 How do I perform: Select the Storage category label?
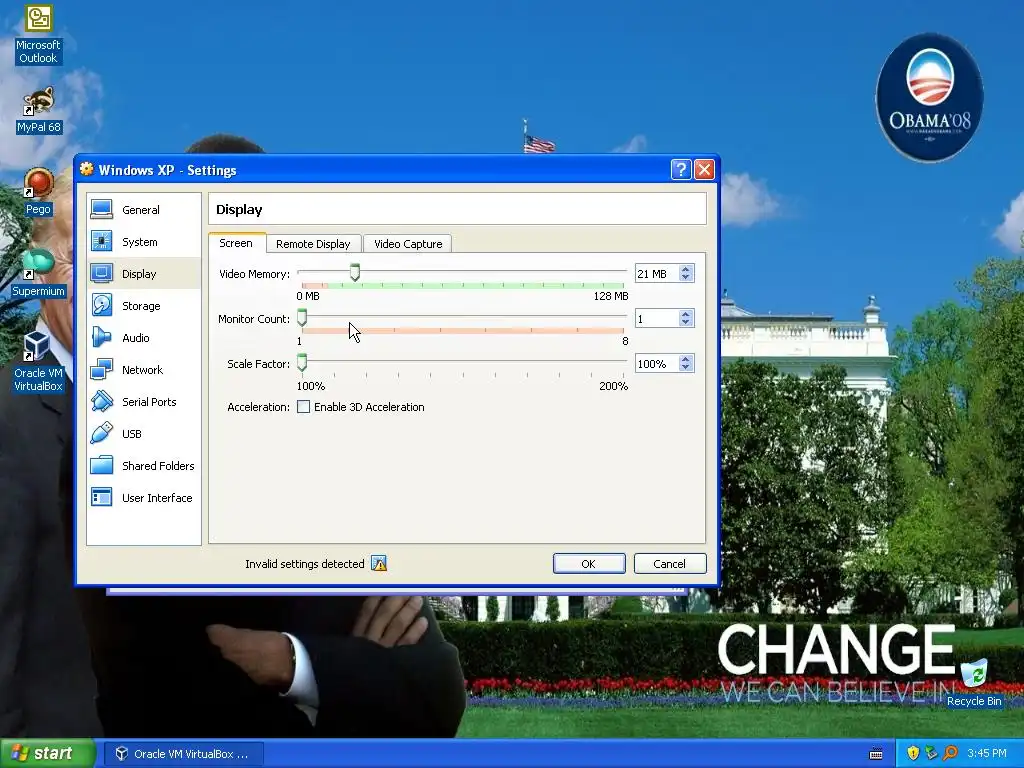(141, 306)
